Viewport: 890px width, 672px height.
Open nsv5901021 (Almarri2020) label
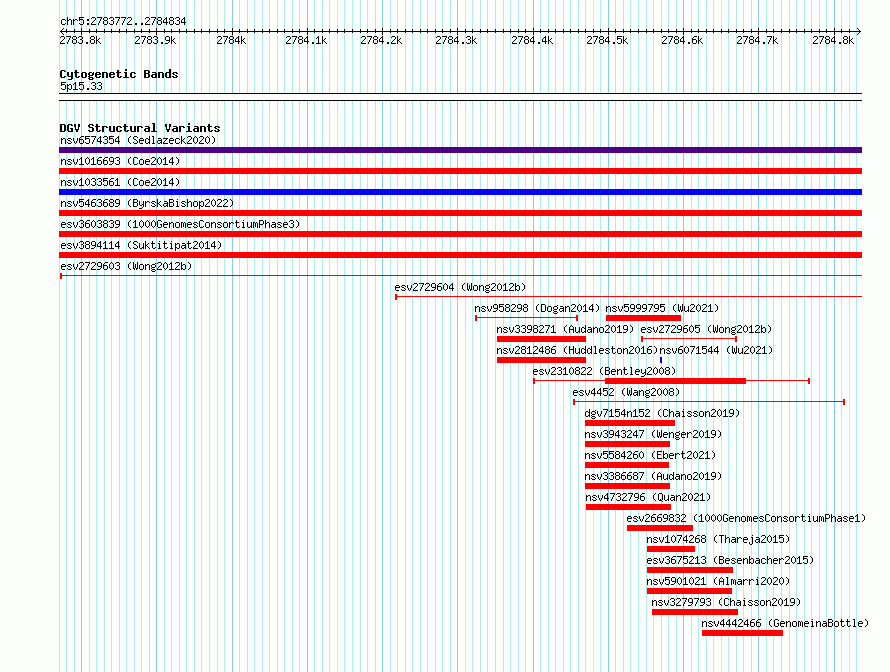(718, 581)
